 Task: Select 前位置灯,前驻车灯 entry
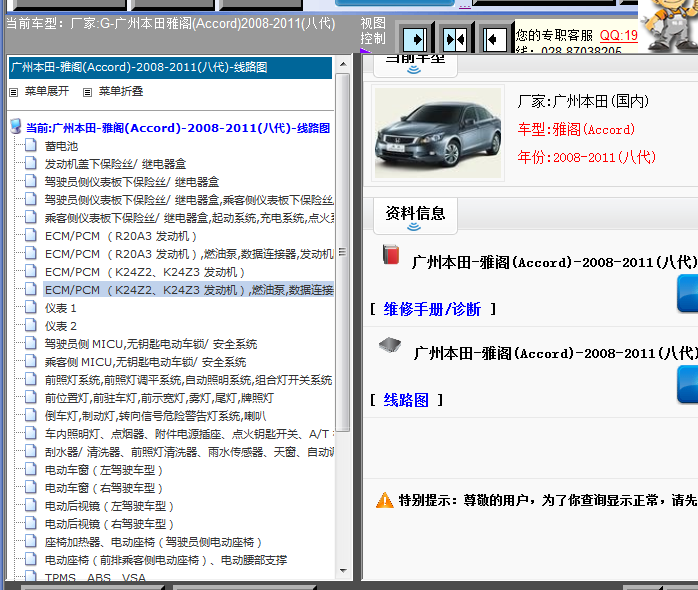[159, 398]
